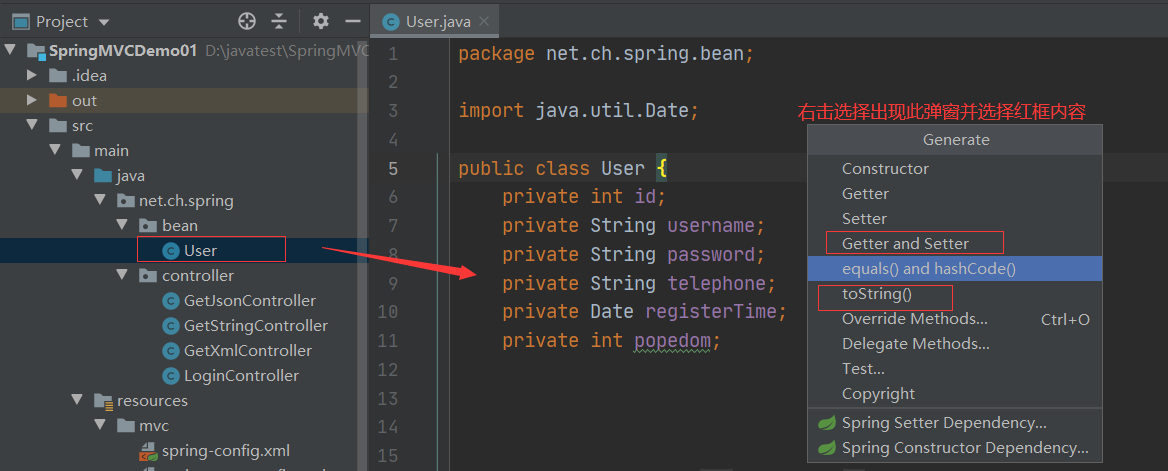The image size is (1168, 471).
Task: Click the LoginController class icon
Action: pyautogui.click(x=171, y=376)
